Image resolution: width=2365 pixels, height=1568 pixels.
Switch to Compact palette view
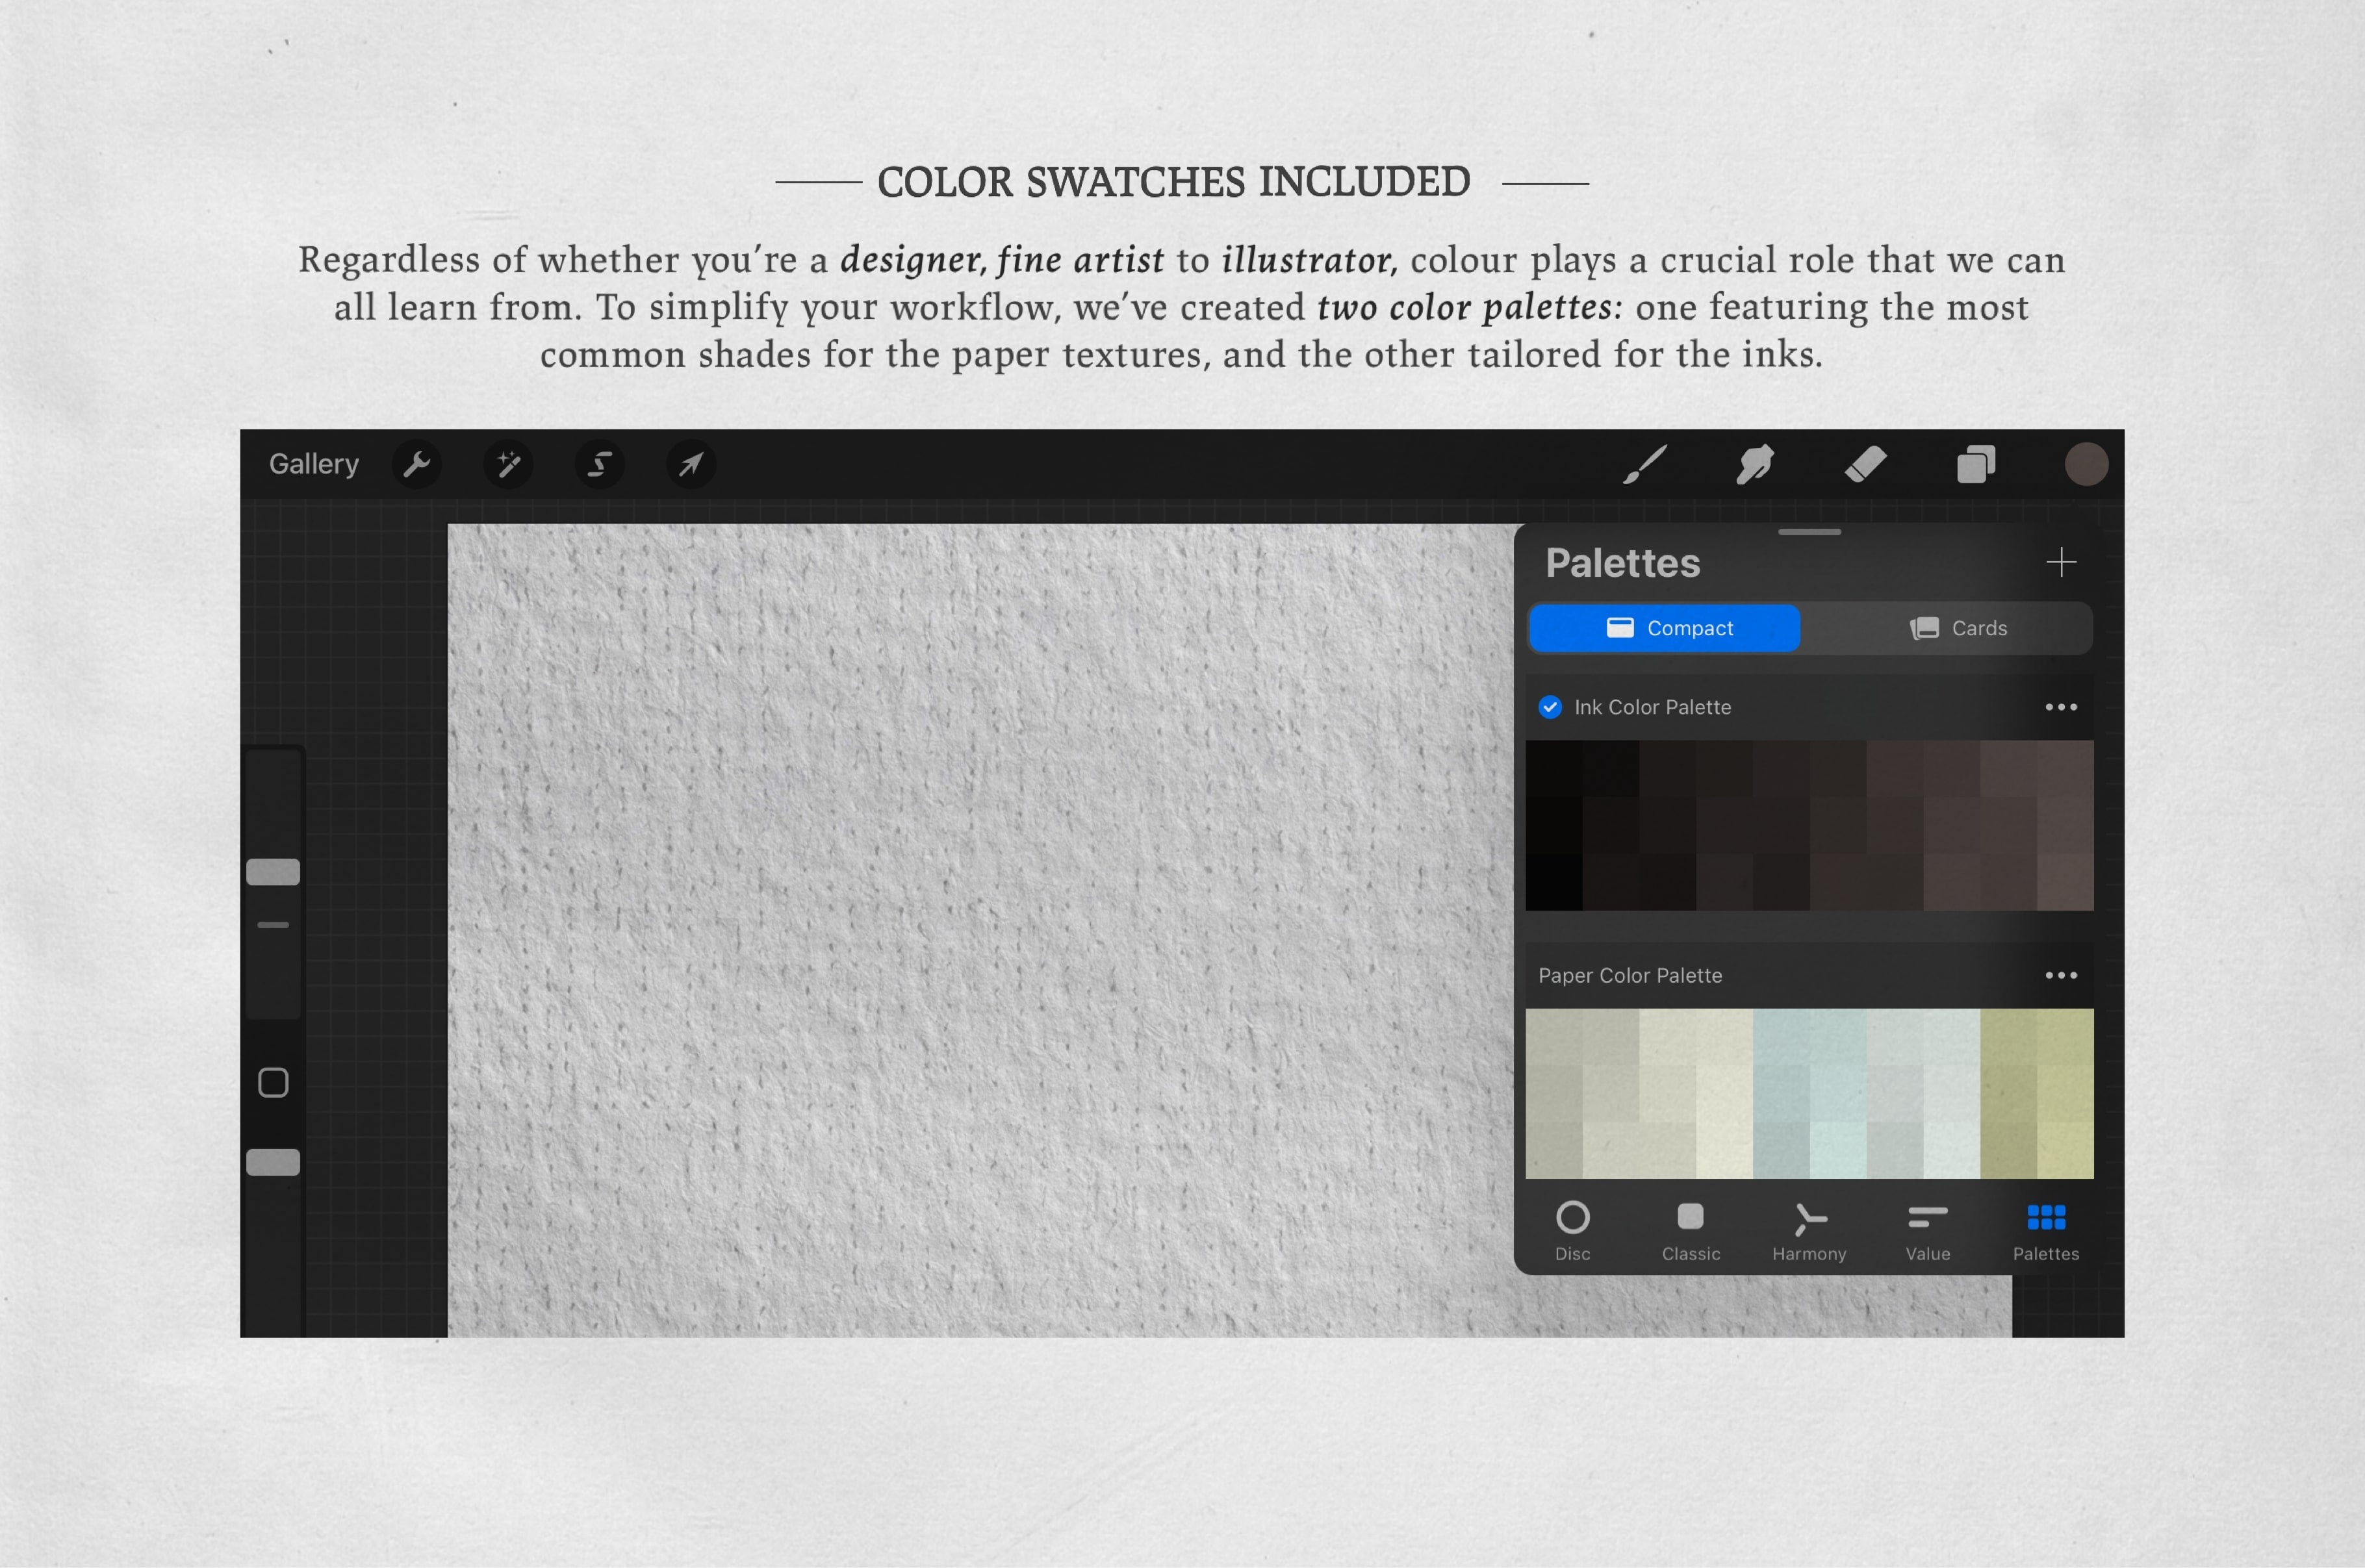[1665, 627]
